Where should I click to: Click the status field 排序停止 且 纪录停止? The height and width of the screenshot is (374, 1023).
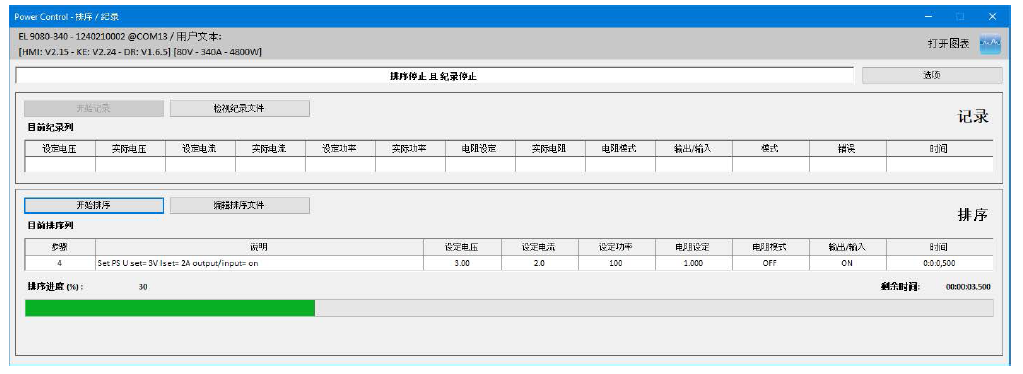(435, 76)
